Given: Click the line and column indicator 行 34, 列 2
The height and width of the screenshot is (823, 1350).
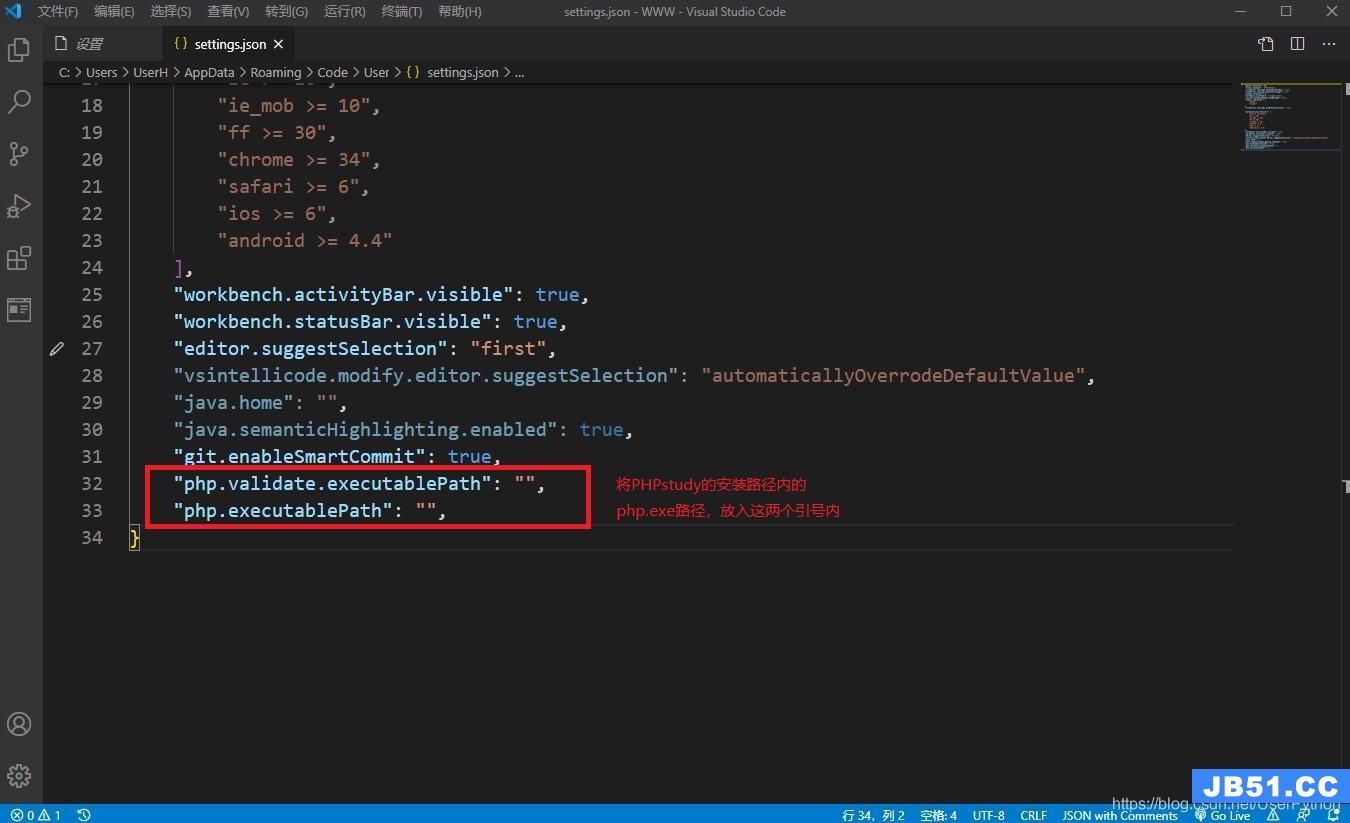Looking at the screenshot, I should click(874, 815).
